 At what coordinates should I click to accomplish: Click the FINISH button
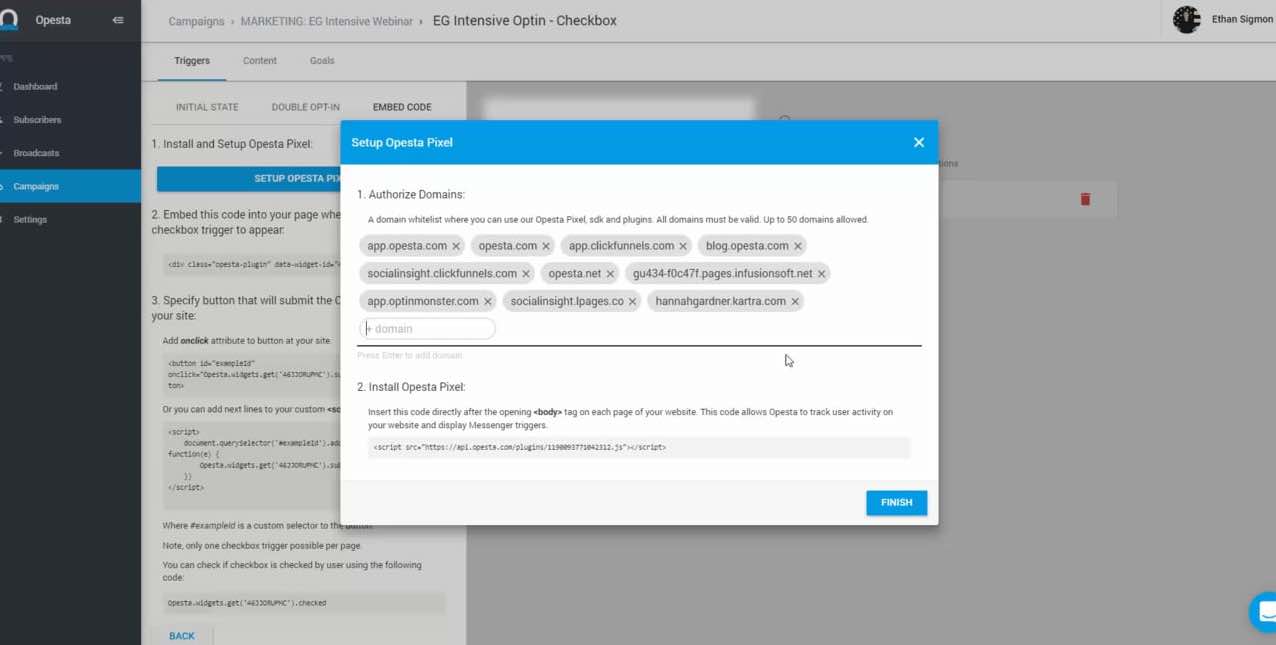[x=896, y=503]
